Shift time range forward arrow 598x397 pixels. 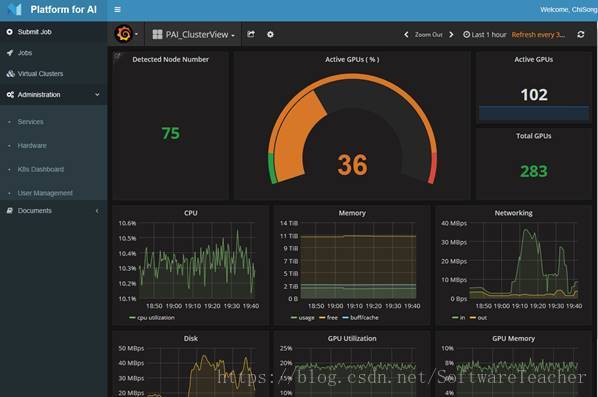[452, 35]
